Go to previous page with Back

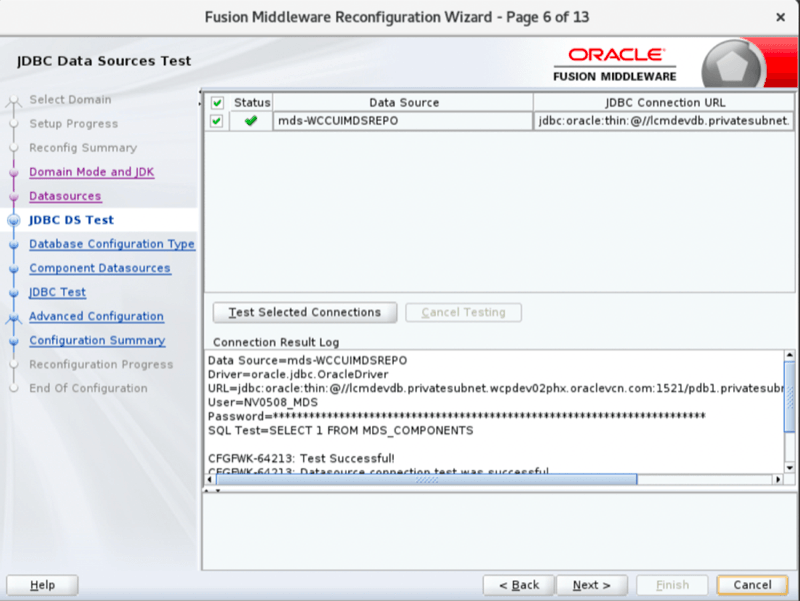(x=518, y=585)
